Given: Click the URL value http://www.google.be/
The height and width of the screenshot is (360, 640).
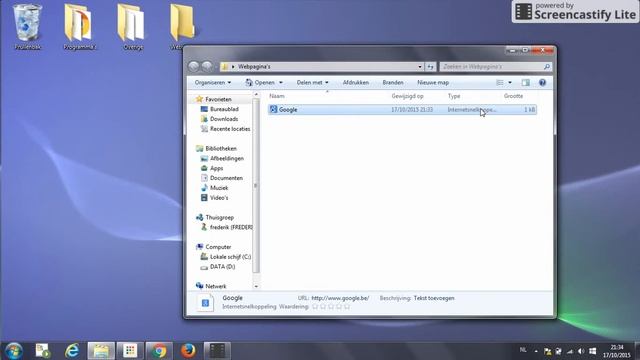Looking at the screenshot, I should point(340,298).
